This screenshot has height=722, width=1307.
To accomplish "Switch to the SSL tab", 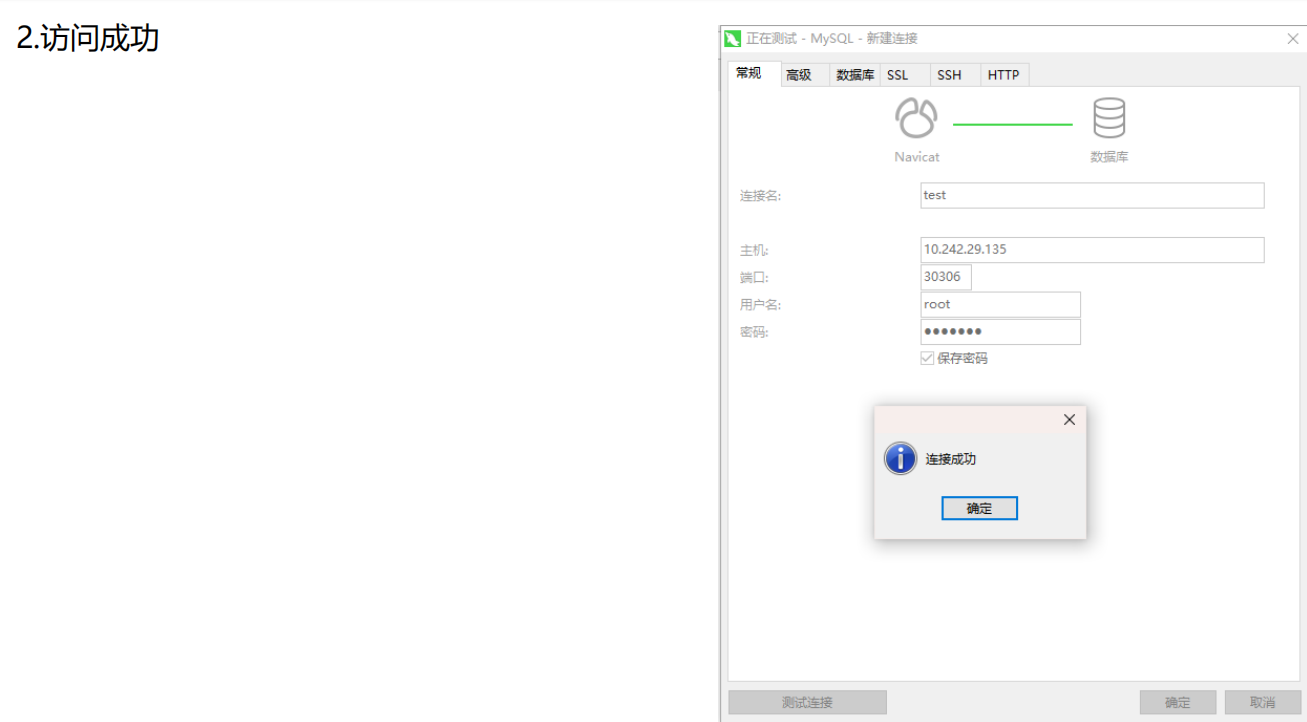I will pyautogui.click(x=898, y=74).
